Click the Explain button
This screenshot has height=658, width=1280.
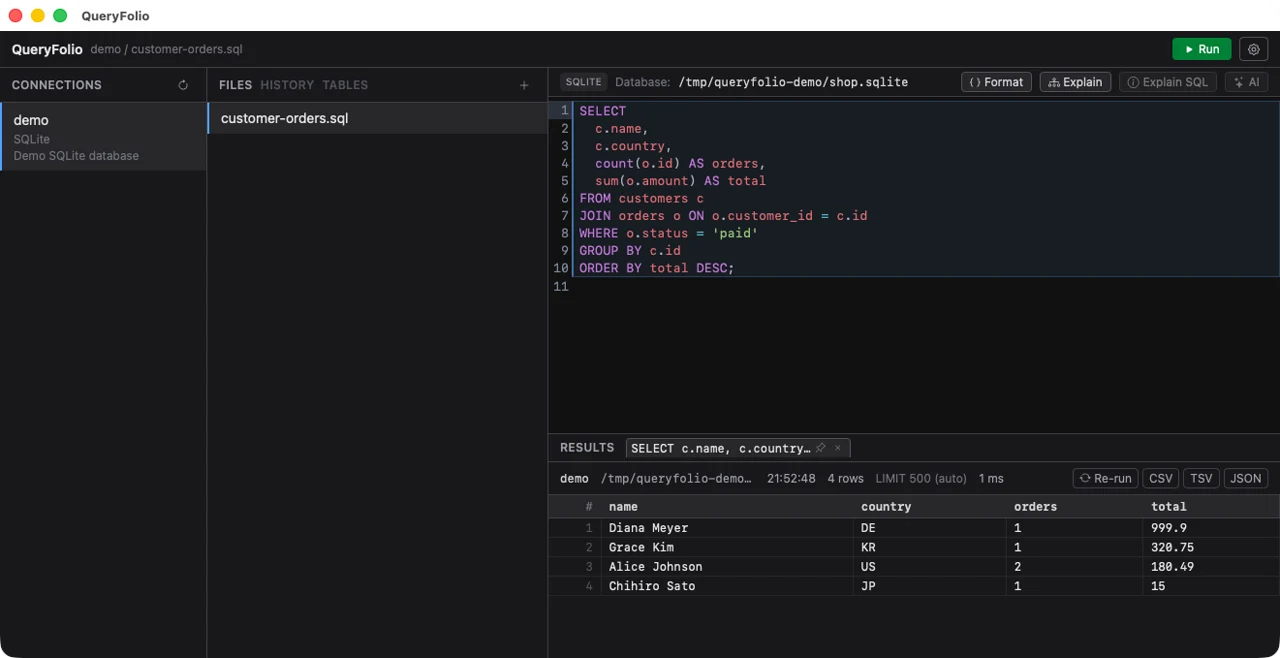click(1075, 82)
